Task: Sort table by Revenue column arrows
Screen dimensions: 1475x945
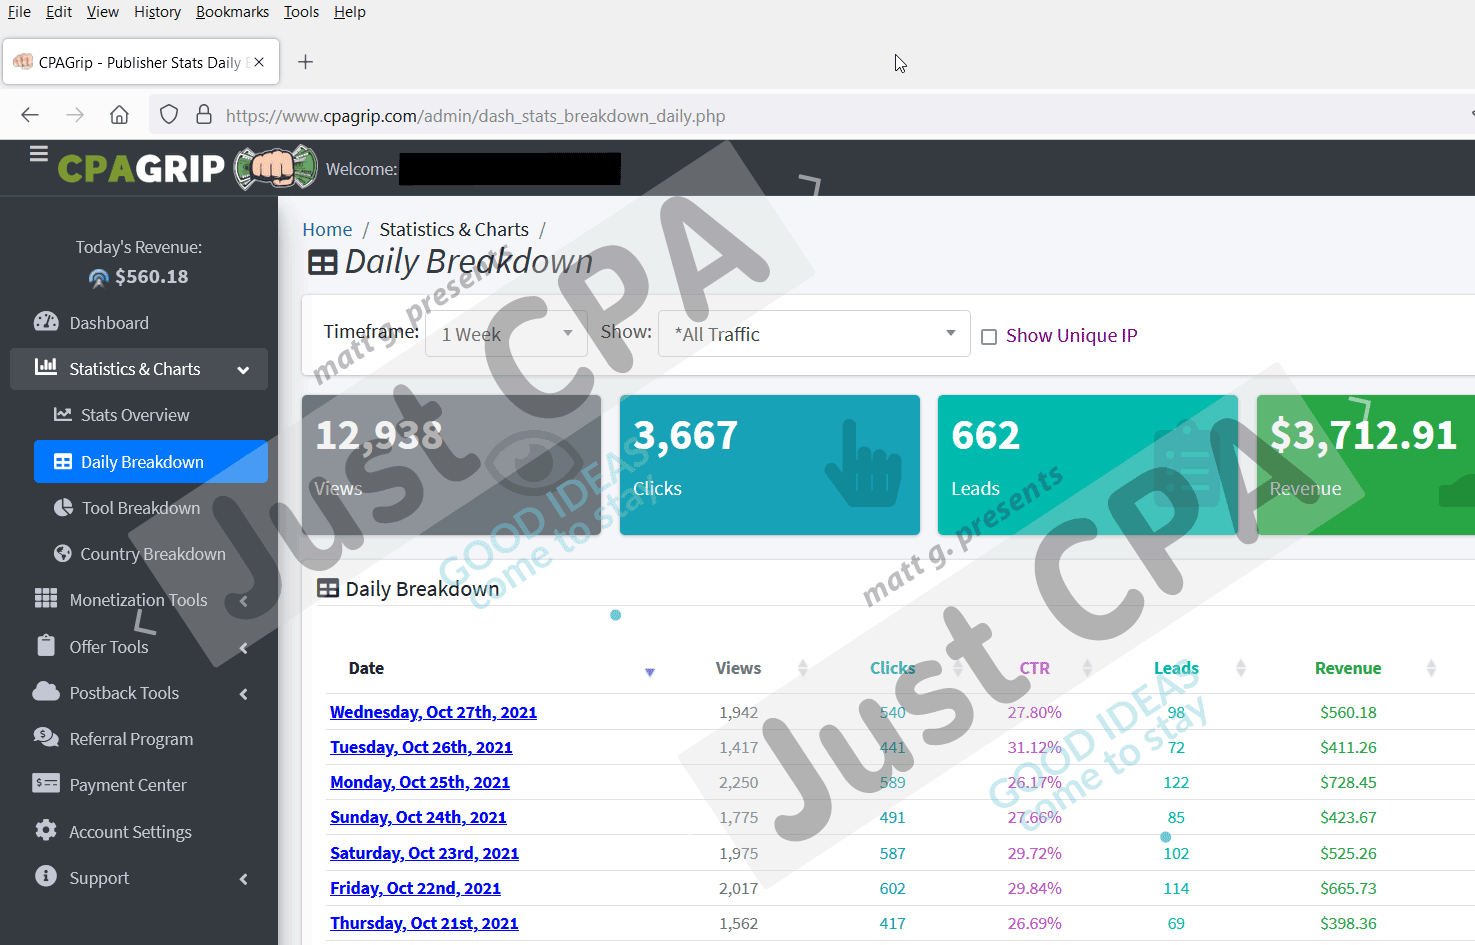Action: click(x=1431, y=668)
